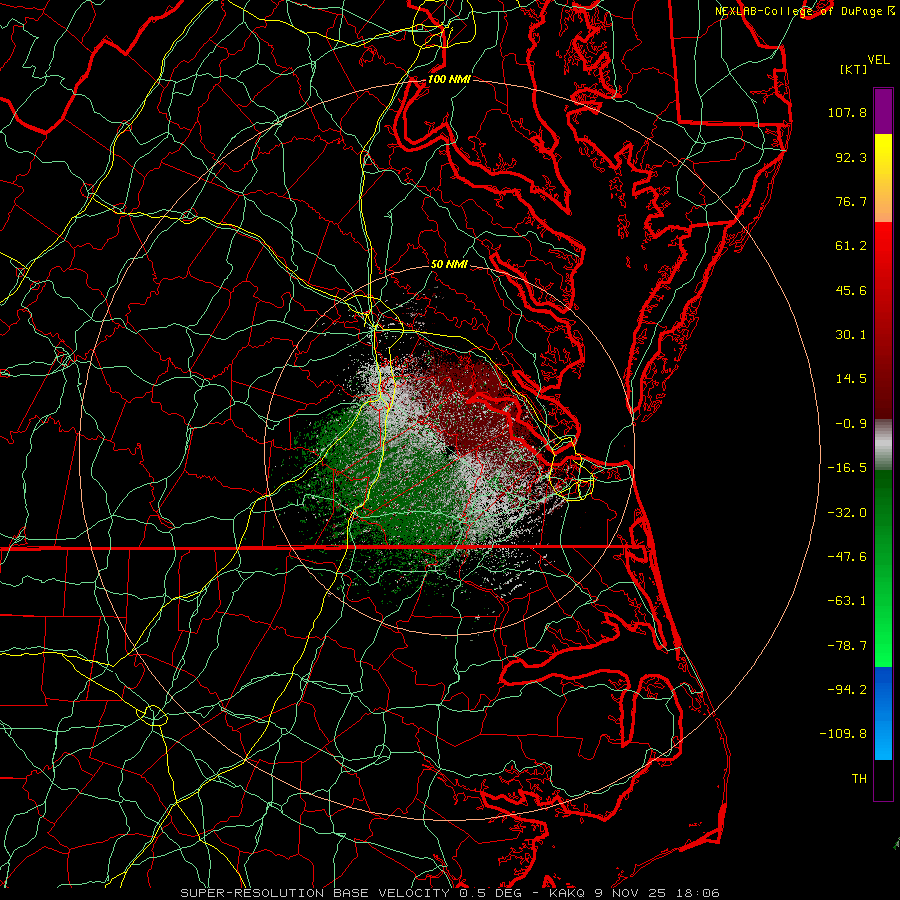Viewport: 900px width, 900px height.
Task: Click the -32.0 legend value
Action: coord(847,512)
